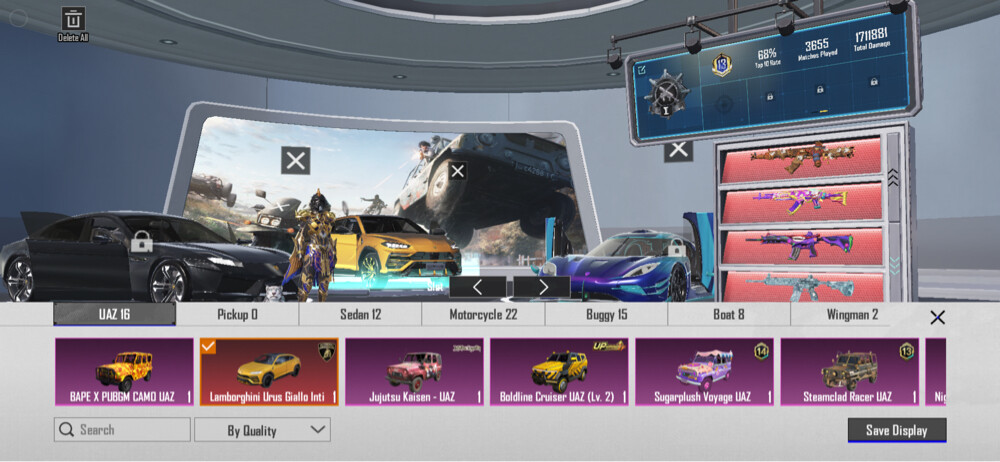
Task: Tap the lock icon on the blue sports car
Action: 676,248
